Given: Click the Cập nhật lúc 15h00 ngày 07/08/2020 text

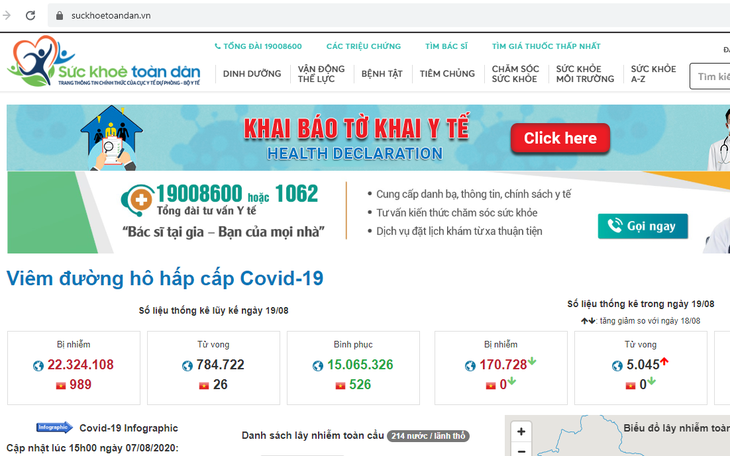Looking at the screenshot, I should pos(92,448).
